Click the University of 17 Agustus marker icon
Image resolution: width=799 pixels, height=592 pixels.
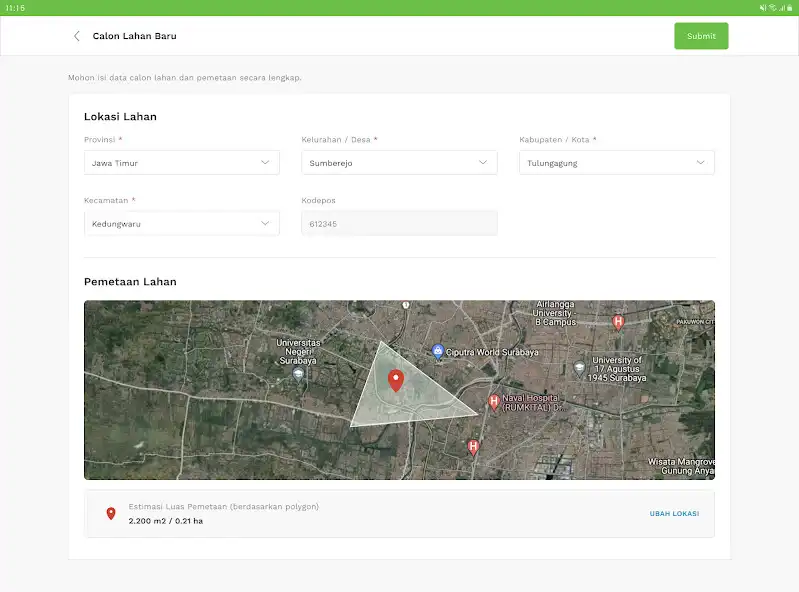pyautogui.click(x=579, y=368)
